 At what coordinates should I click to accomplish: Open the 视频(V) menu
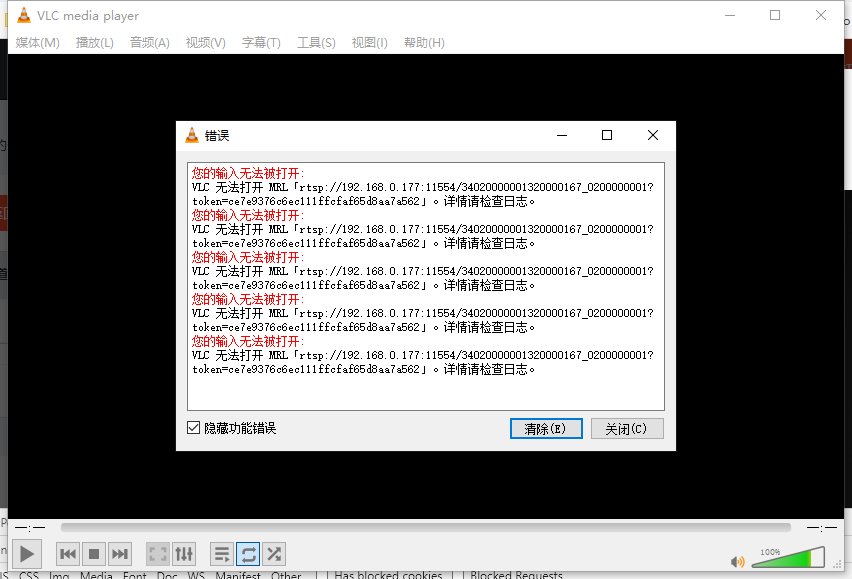tap(205, 43)
